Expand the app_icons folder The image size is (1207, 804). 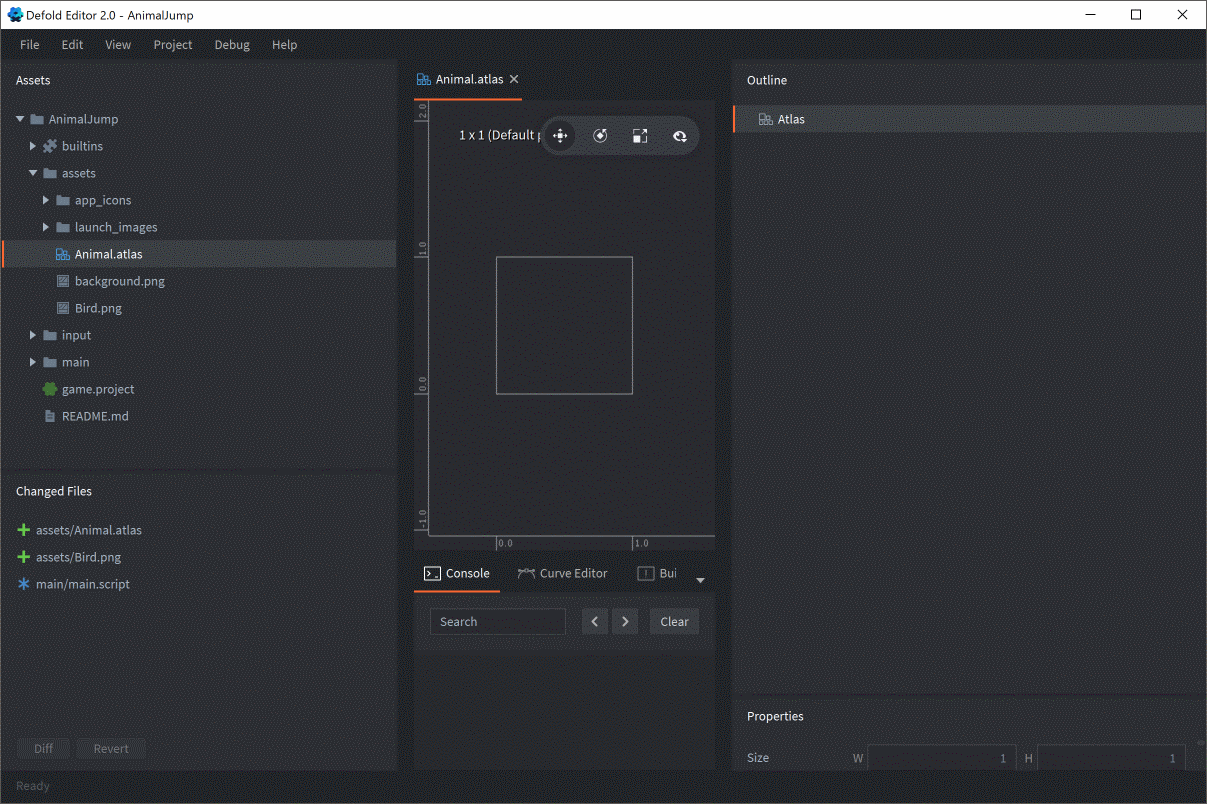click(x=46, y=200)
